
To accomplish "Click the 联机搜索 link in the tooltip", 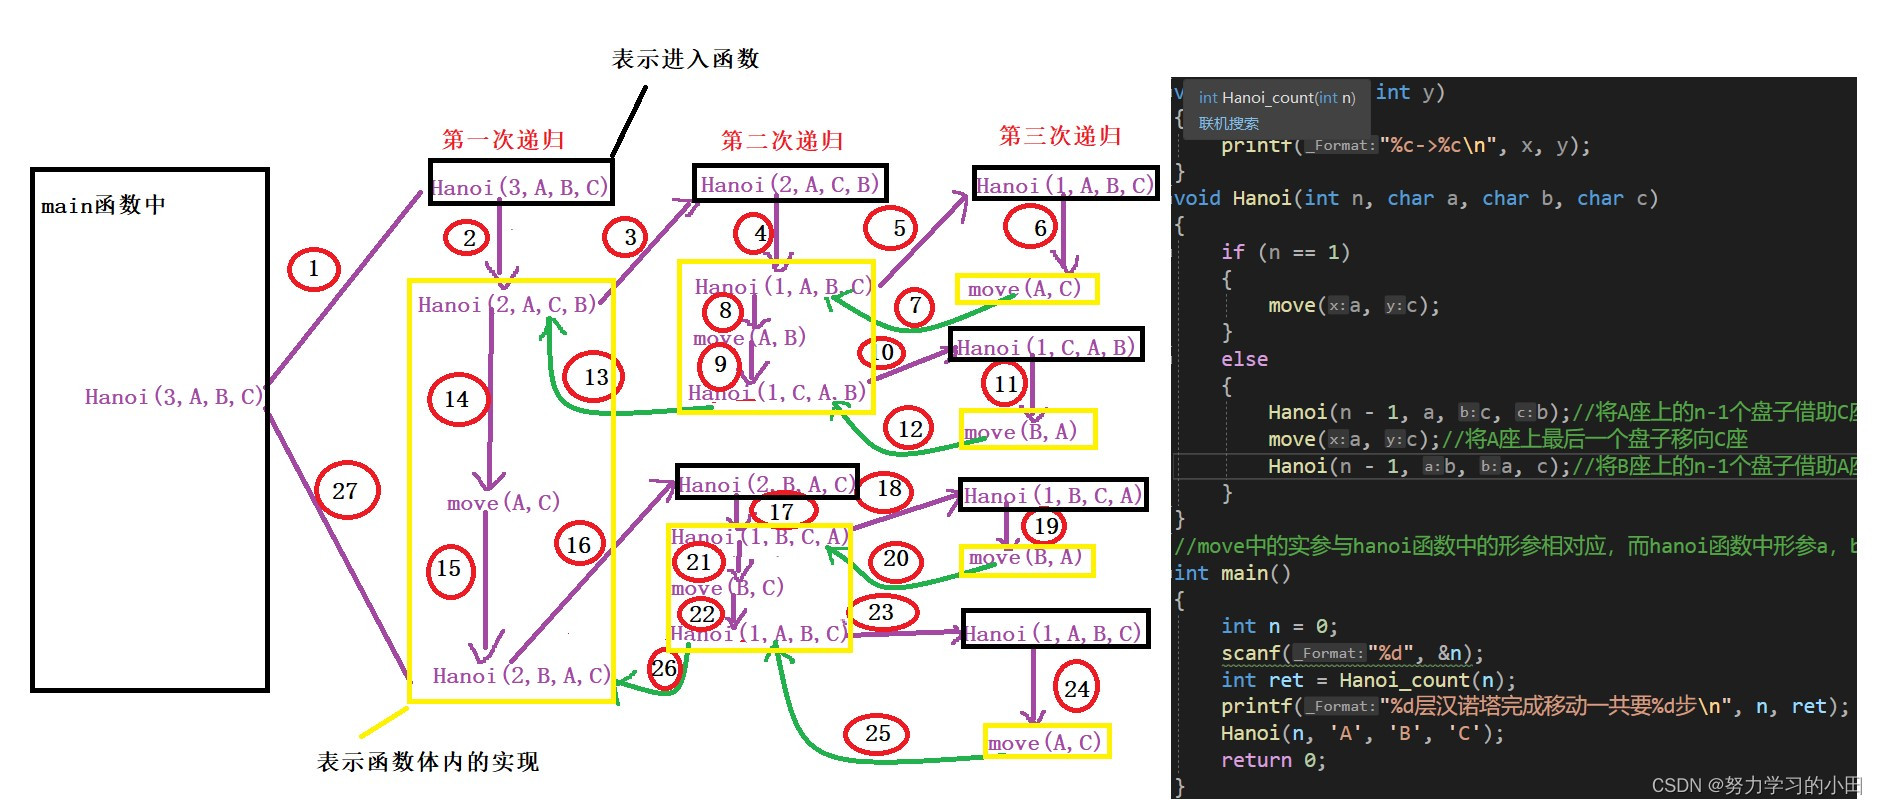I will (1228, 124).
